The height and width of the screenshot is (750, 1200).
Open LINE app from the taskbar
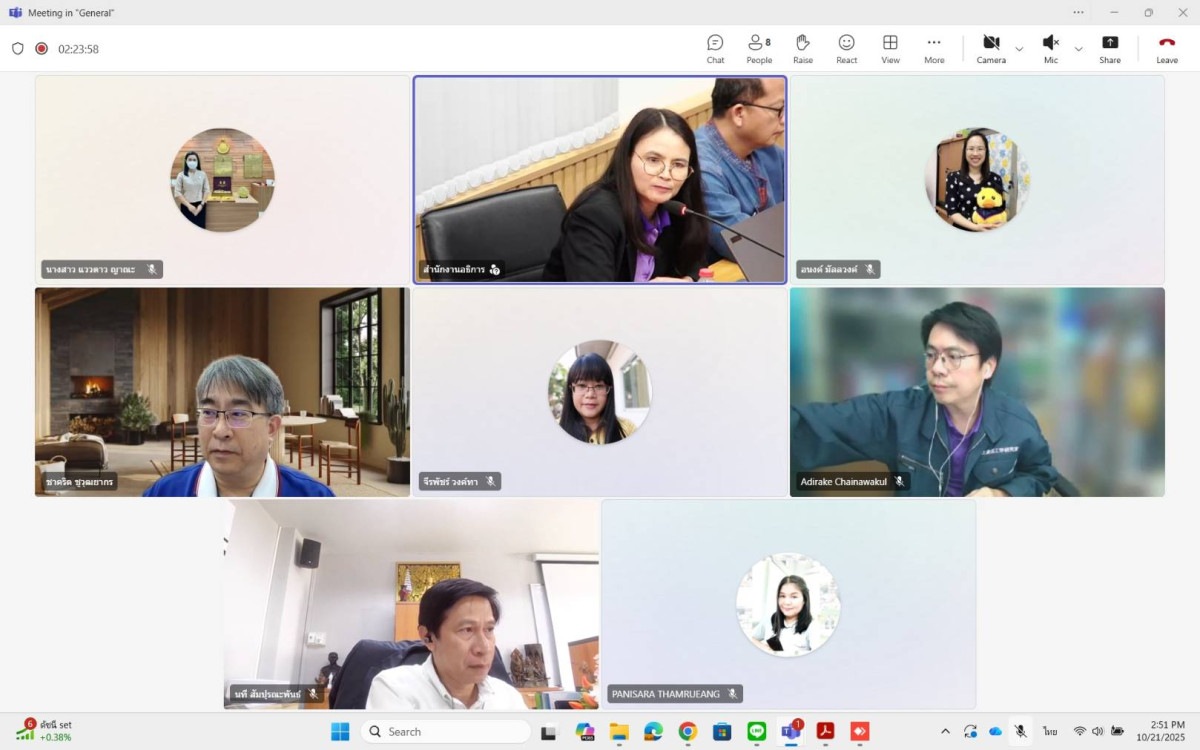[756, 731]
